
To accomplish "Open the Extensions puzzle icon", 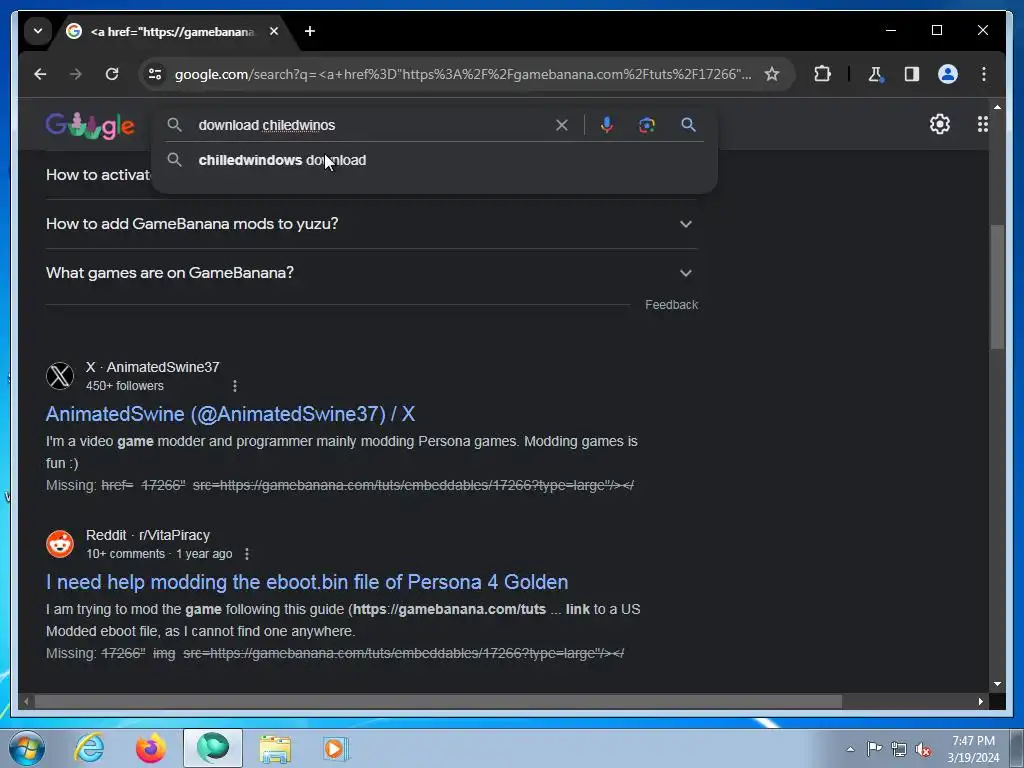I will point(823,74).
